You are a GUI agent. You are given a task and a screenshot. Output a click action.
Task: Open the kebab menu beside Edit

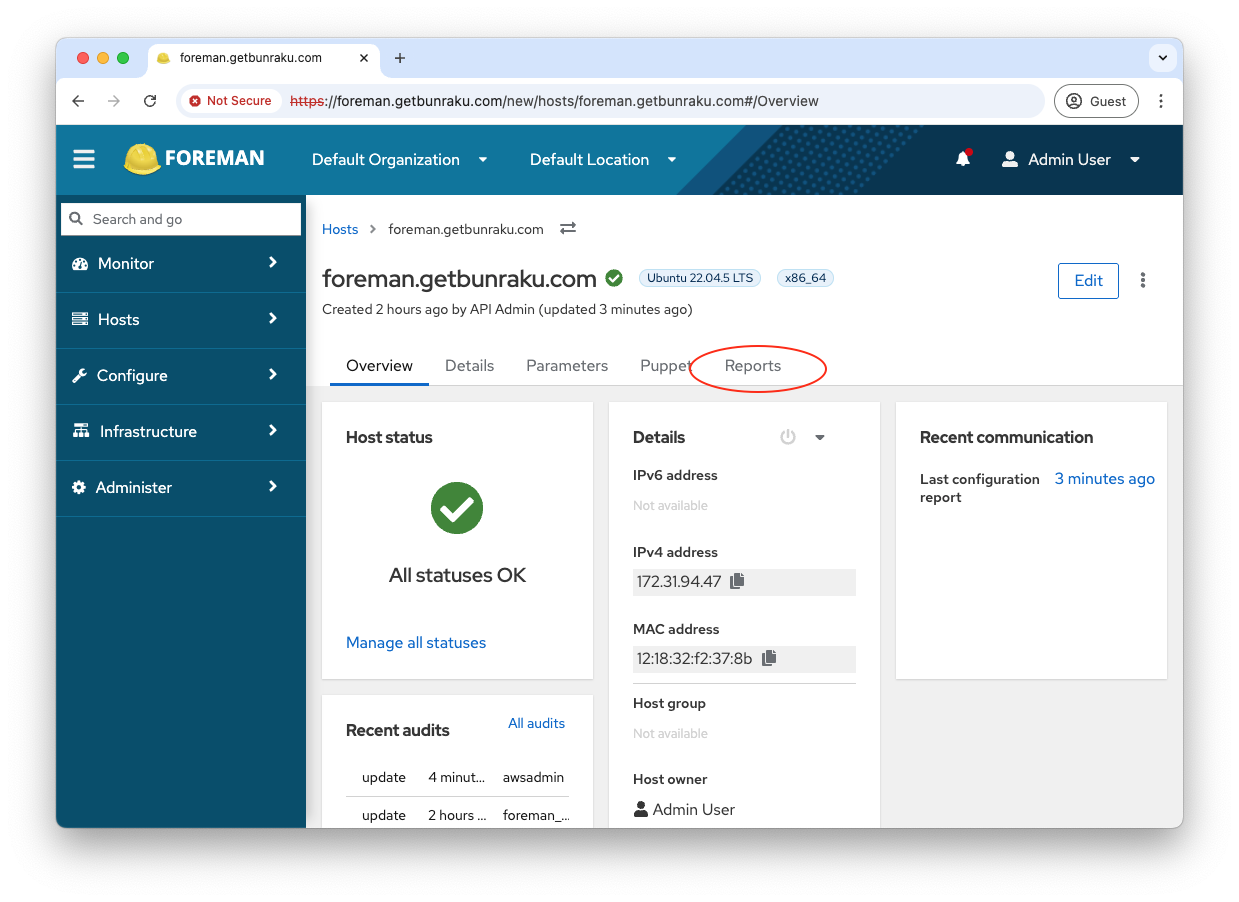click(1143, 281)
